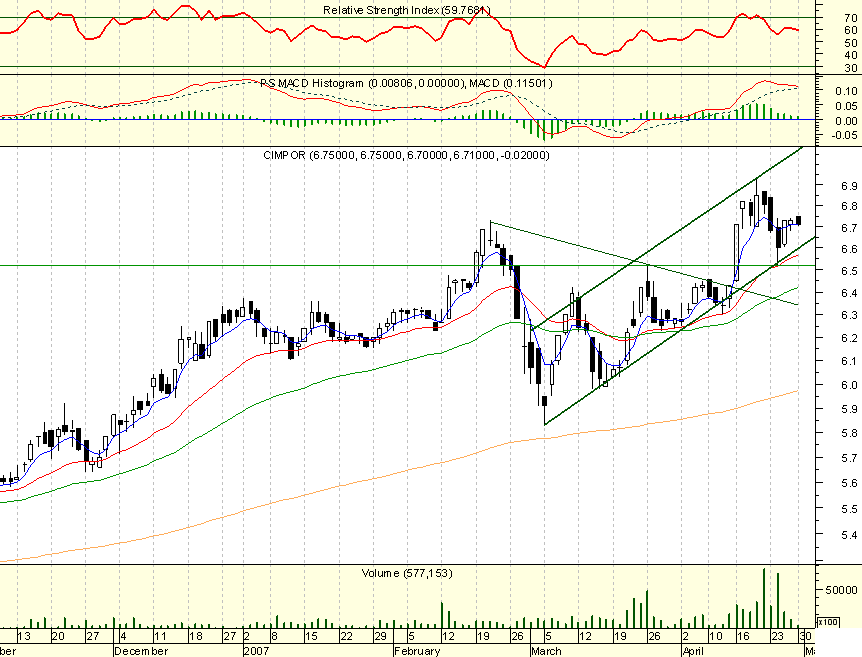Click the 18 date label
The height and width of the screenshot is (657, 862).
click(195, 637)
